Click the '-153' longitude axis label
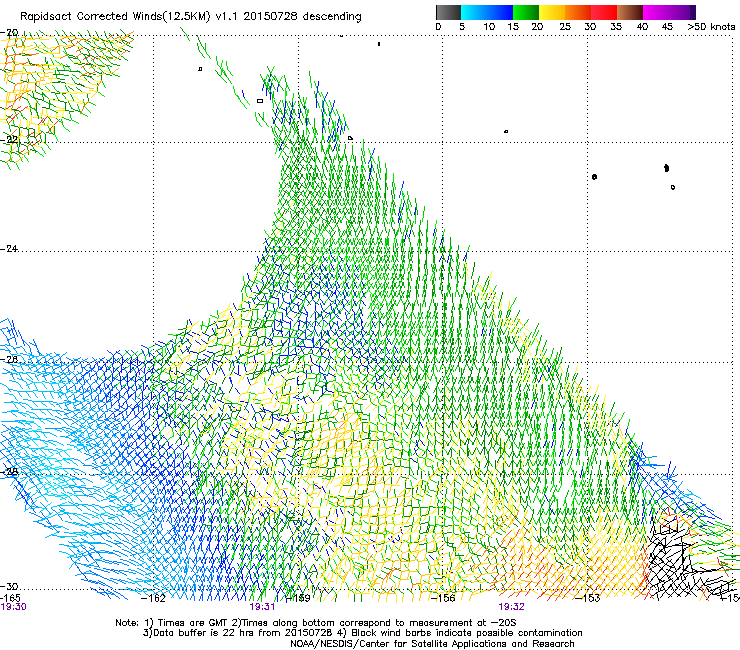 click(x=587, y=598)
